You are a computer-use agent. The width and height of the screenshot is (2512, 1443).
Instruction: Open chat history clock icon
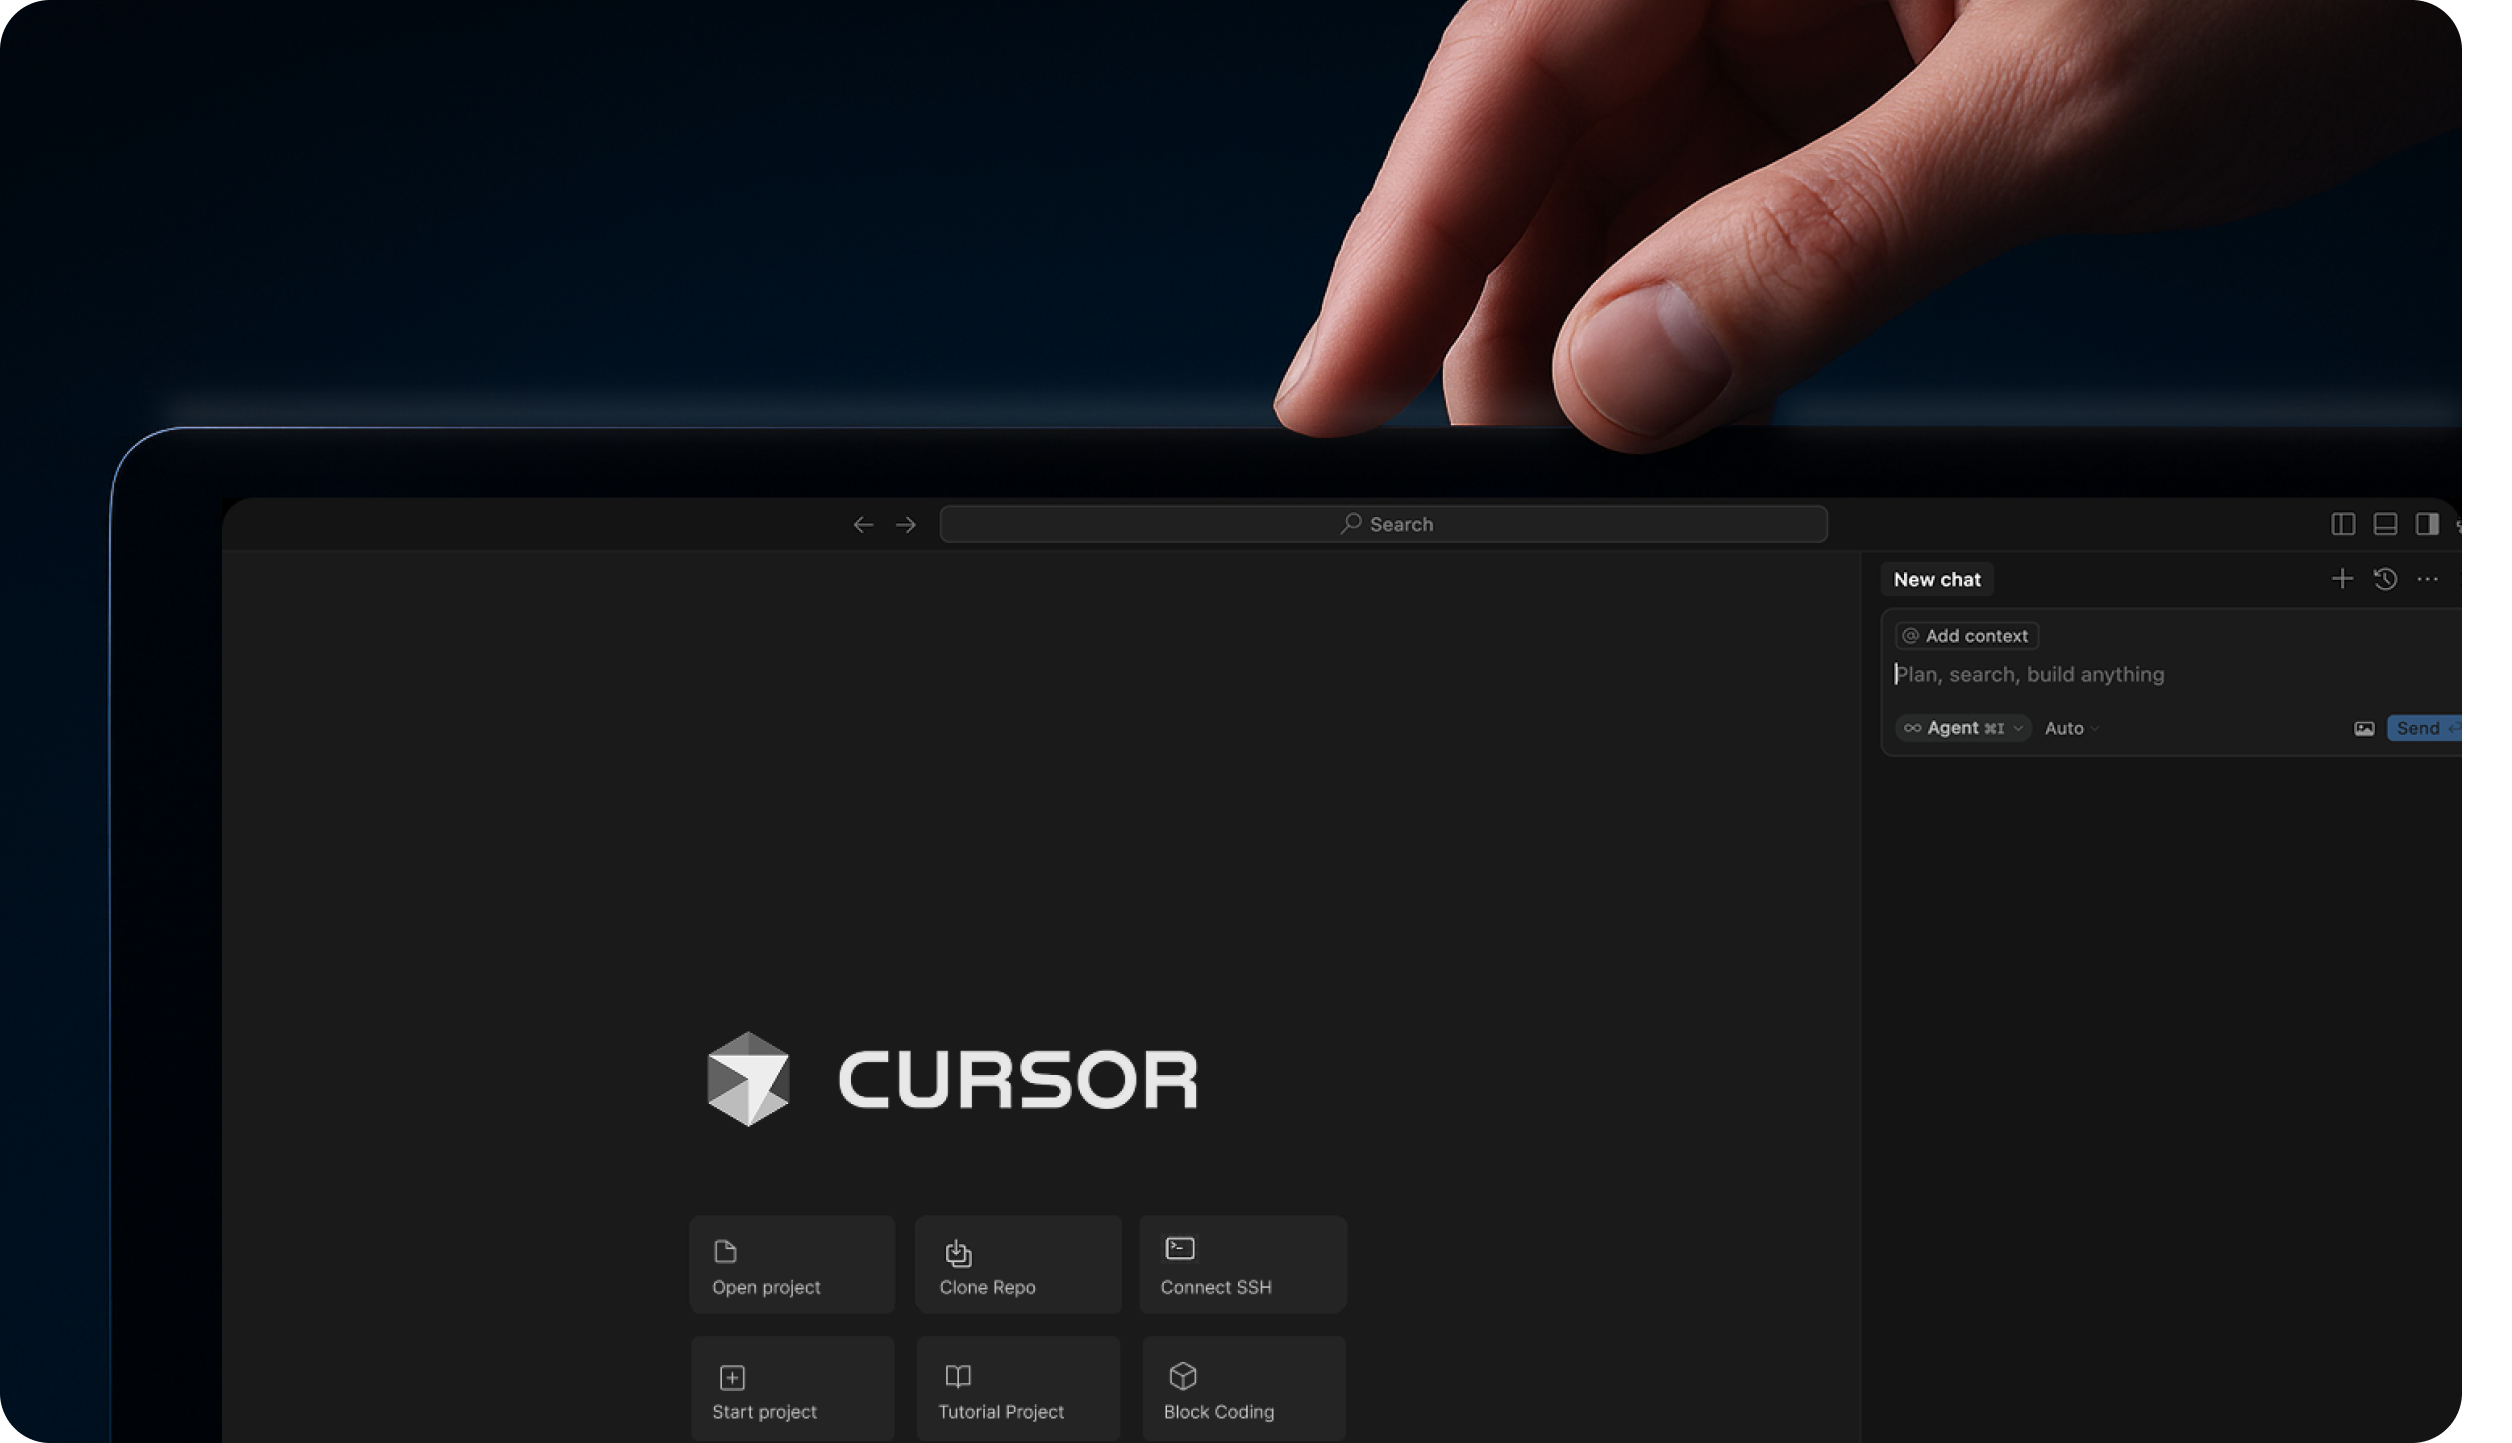(2385, 579)
